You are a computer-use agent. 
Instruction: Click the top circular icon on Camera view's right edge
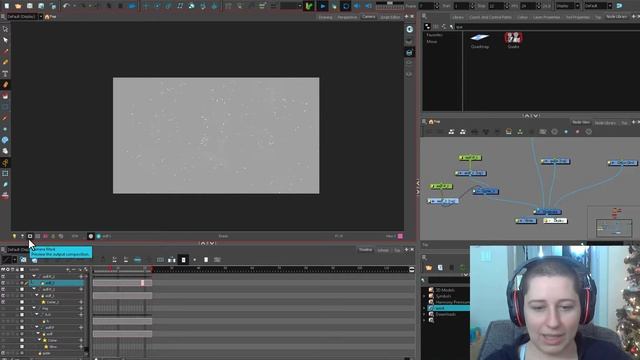[x=409, y=29]
